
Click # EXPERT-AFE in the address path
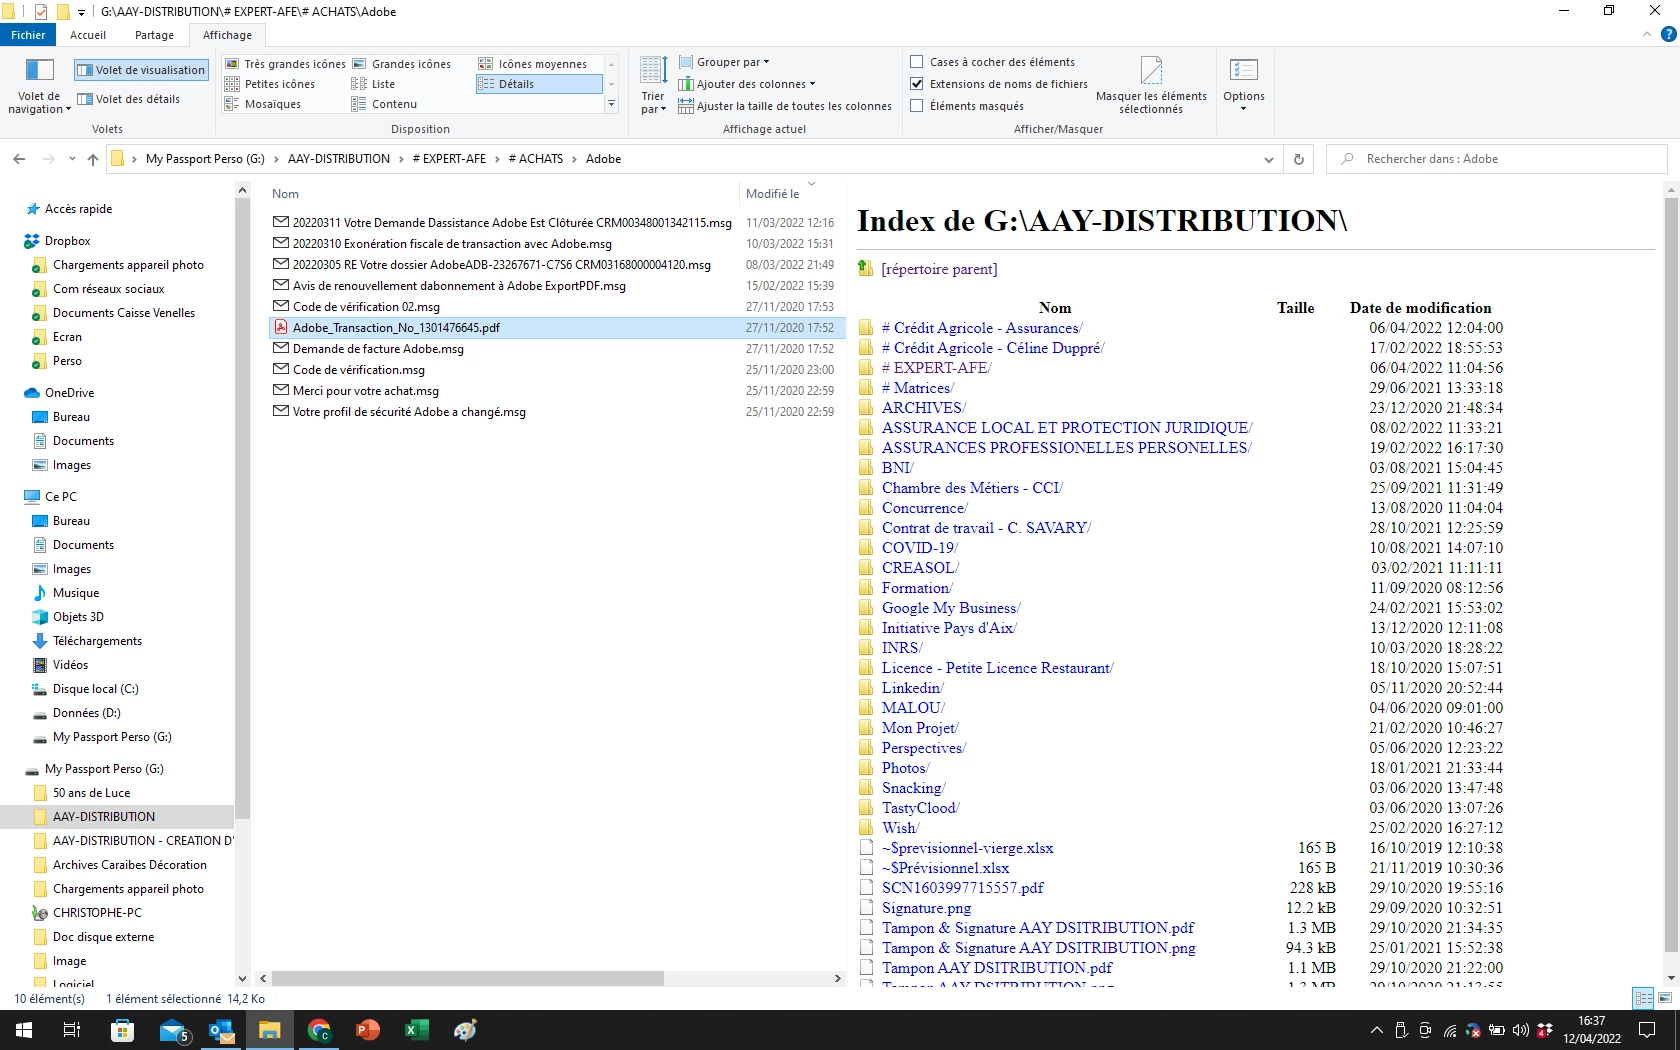click(449, 159)
